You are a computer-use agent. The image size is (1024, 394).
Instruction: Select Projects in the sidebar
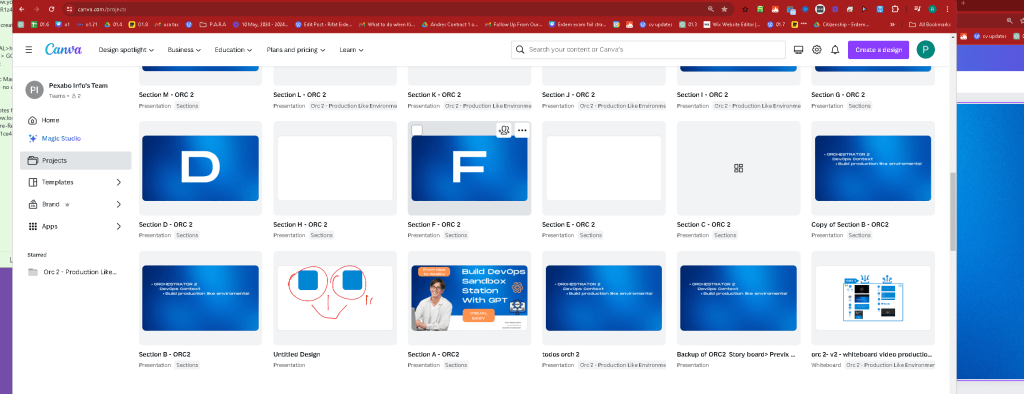[75, 160]
